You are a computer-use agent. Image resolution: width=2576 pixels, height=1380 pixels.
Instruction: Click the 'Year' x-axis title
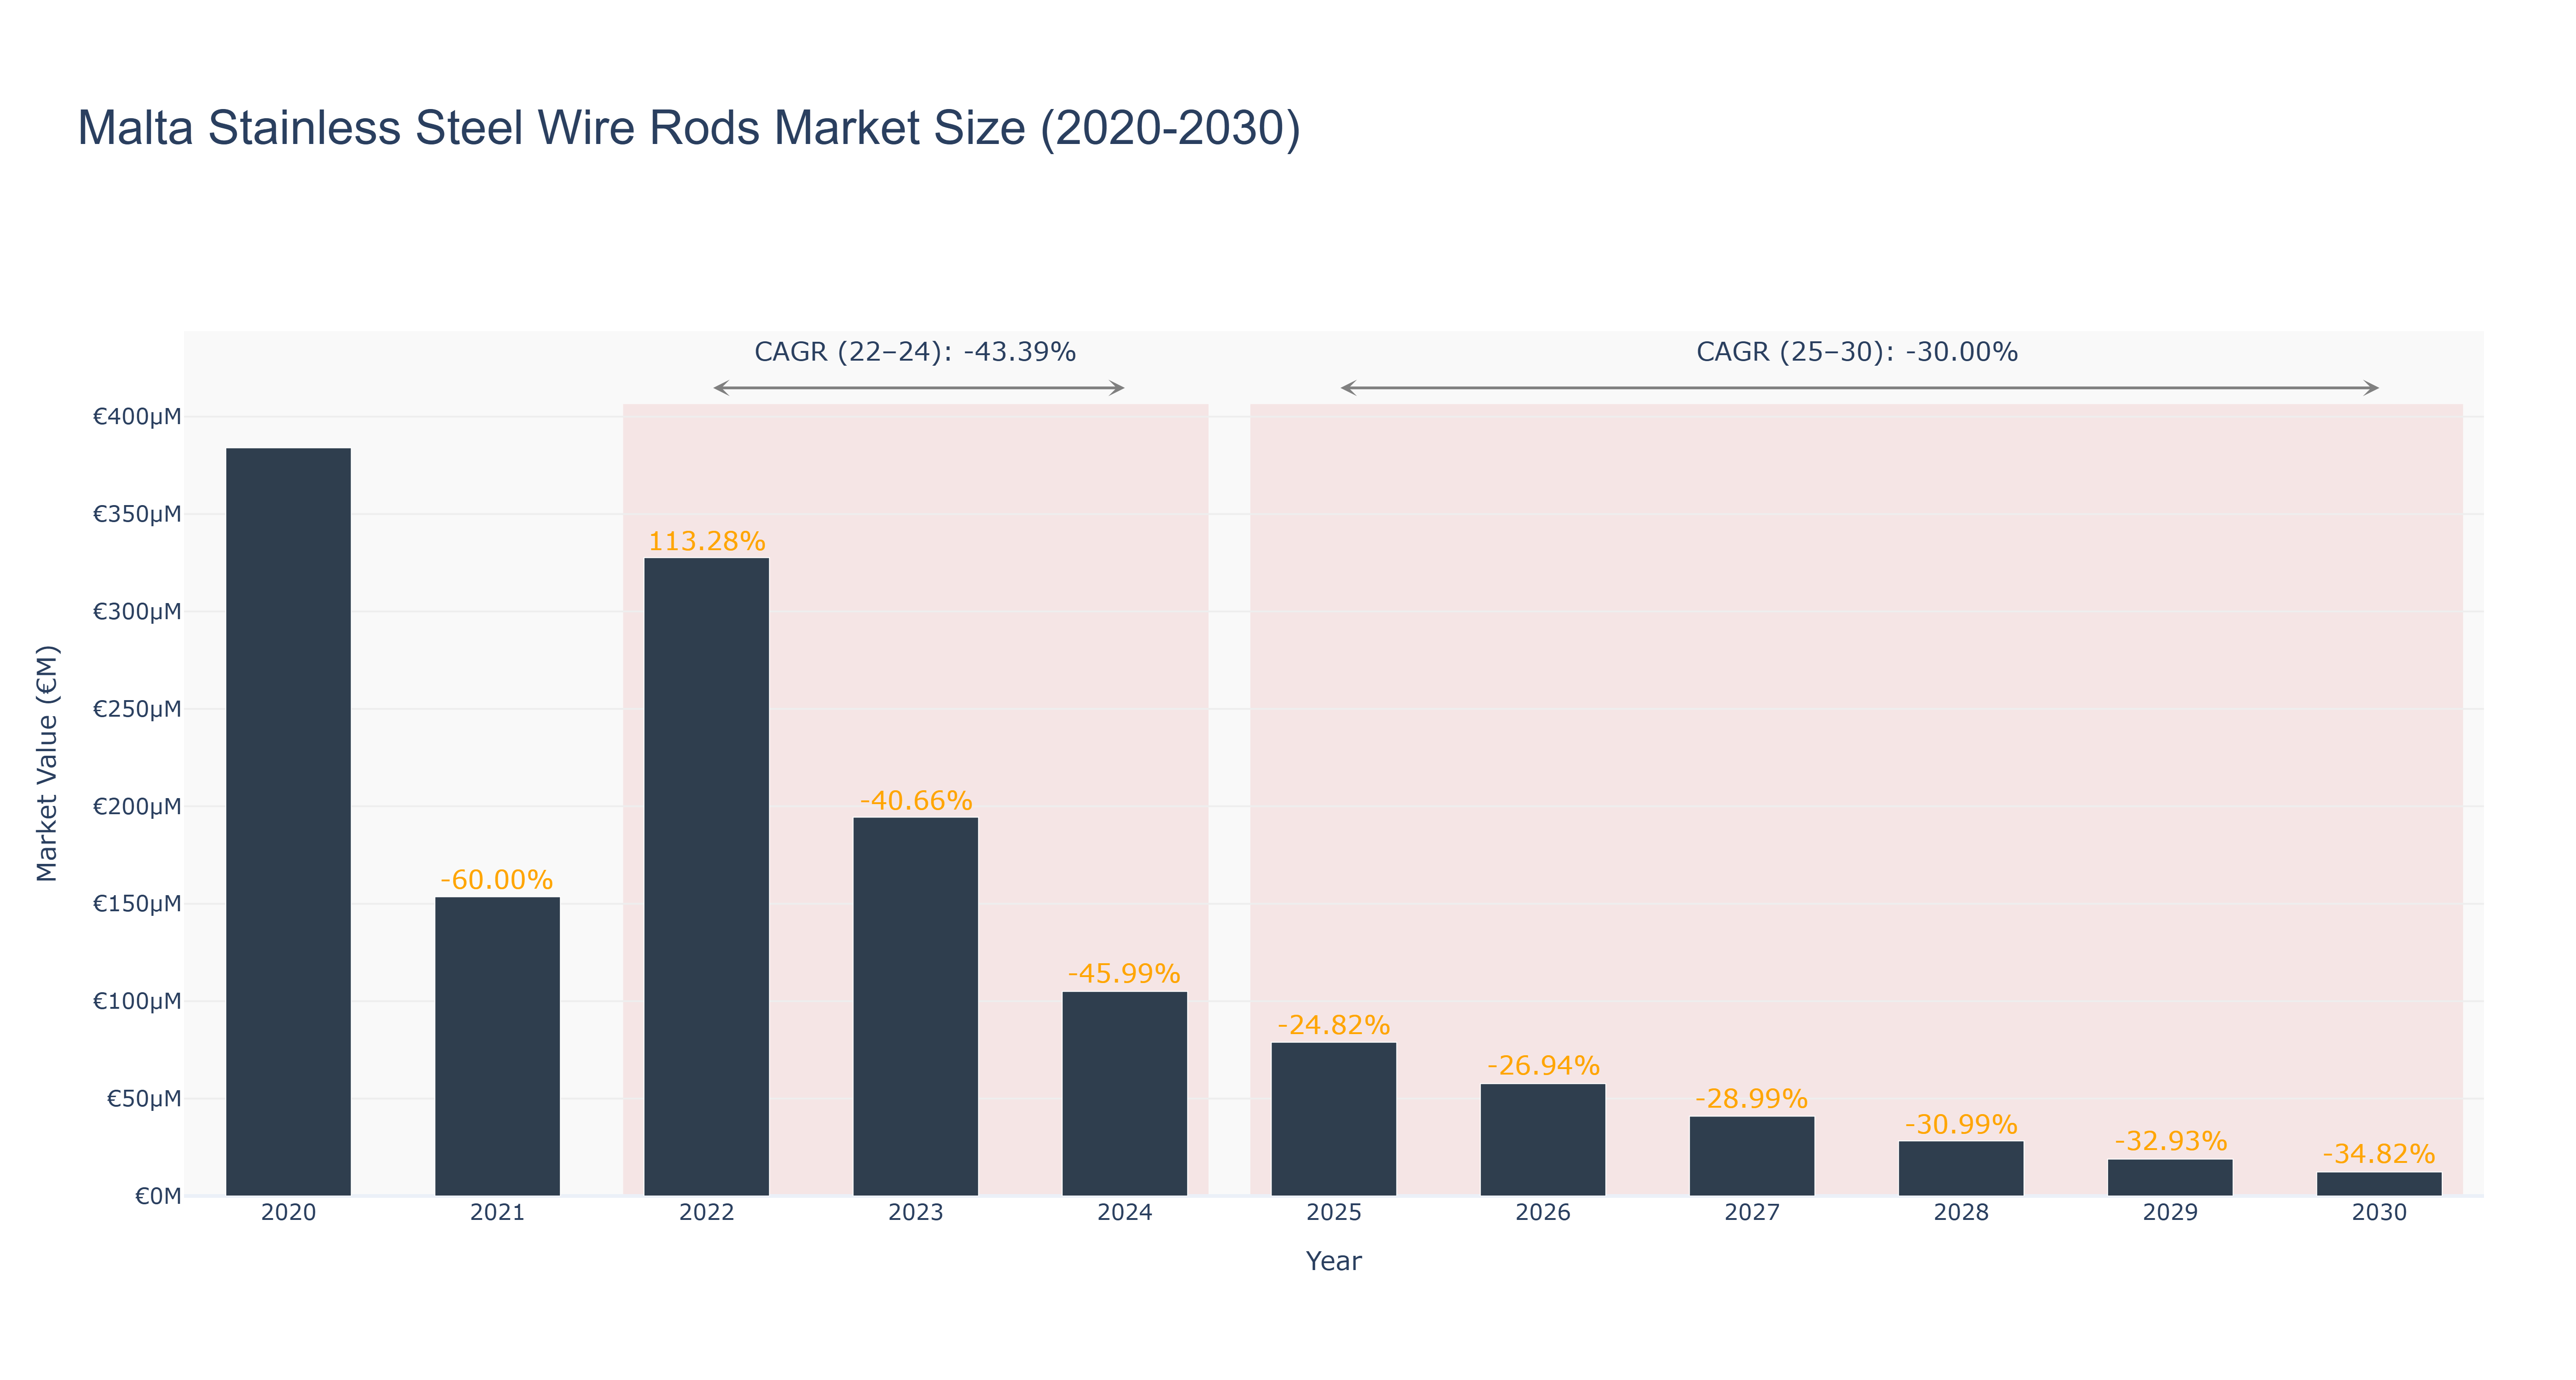point(1333,1261)
